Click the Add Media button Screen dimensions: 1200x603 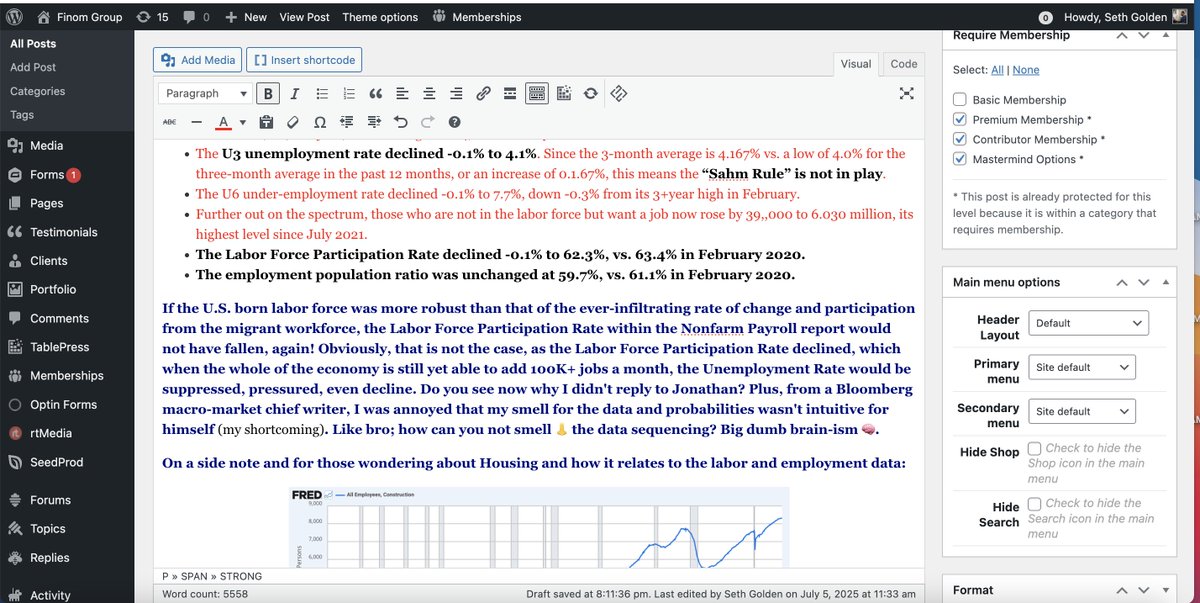coord(198,60)
